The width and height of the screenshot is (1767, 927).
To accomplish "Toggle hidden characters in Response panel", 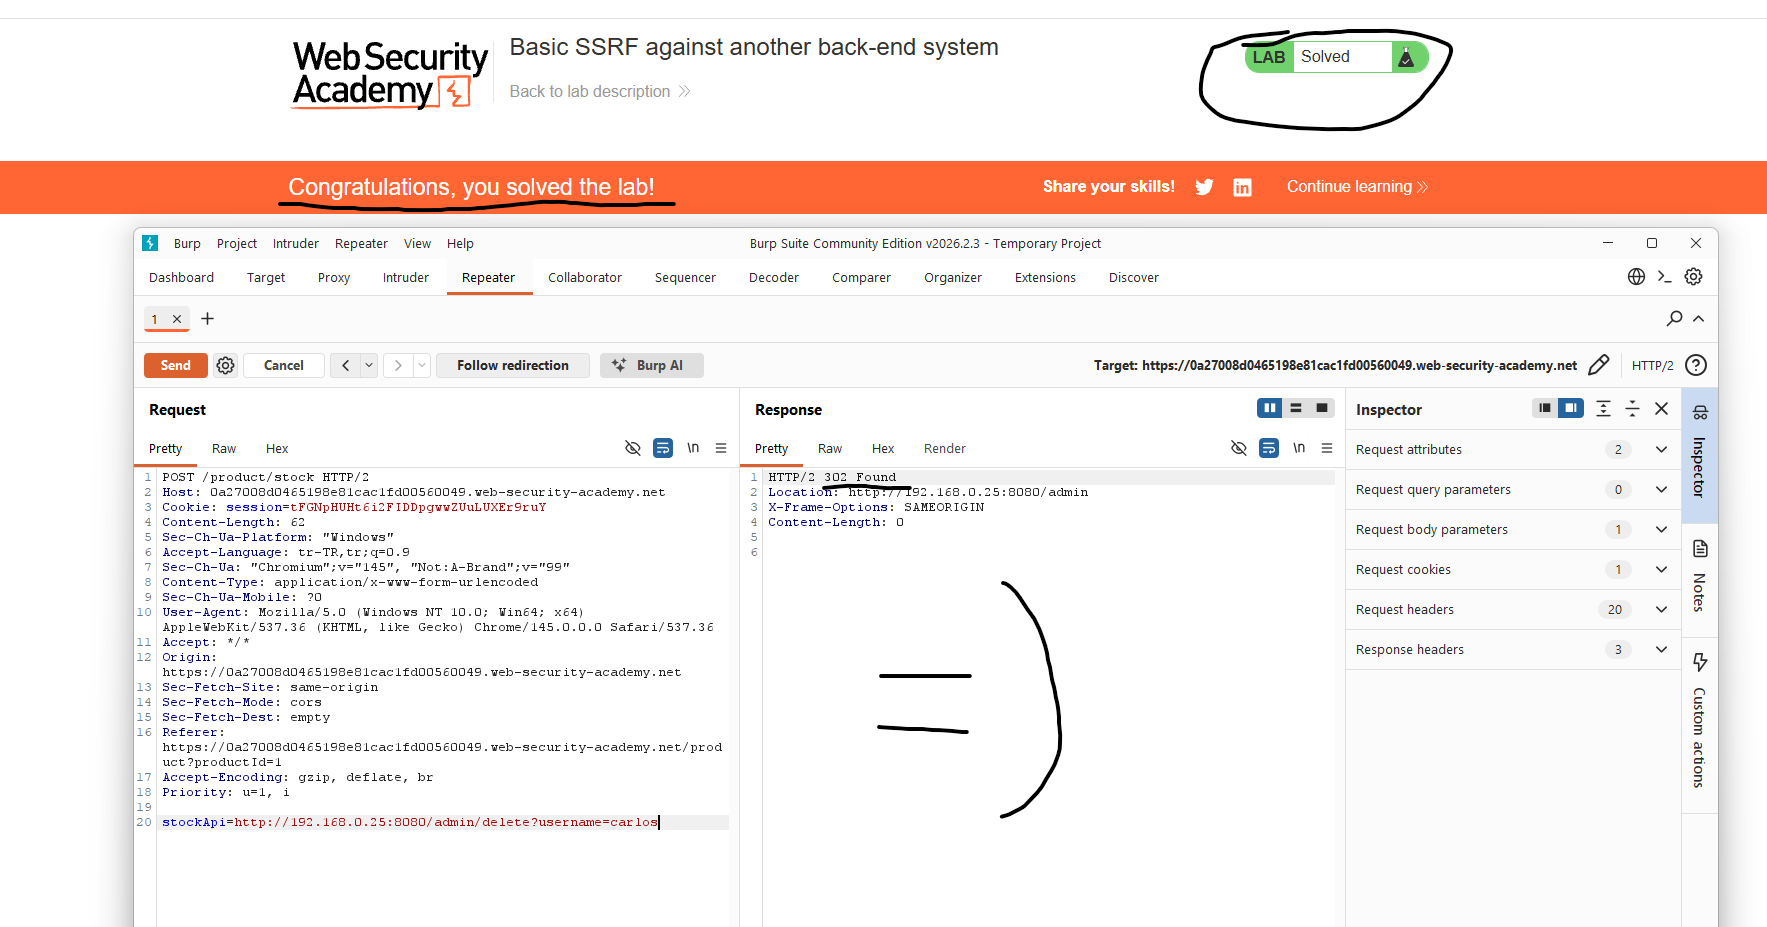I will (1239, 448).
